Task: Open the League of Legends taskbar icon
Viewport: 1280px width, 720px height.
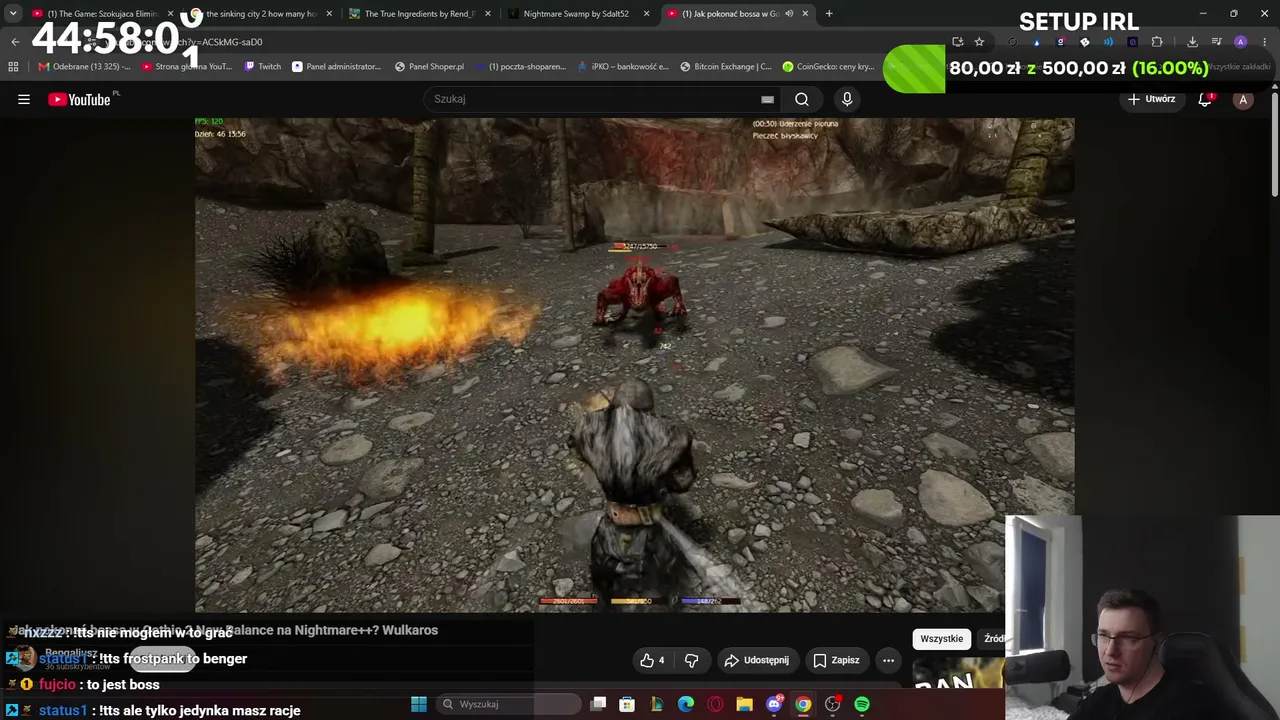Action: (x=656, y=704)
